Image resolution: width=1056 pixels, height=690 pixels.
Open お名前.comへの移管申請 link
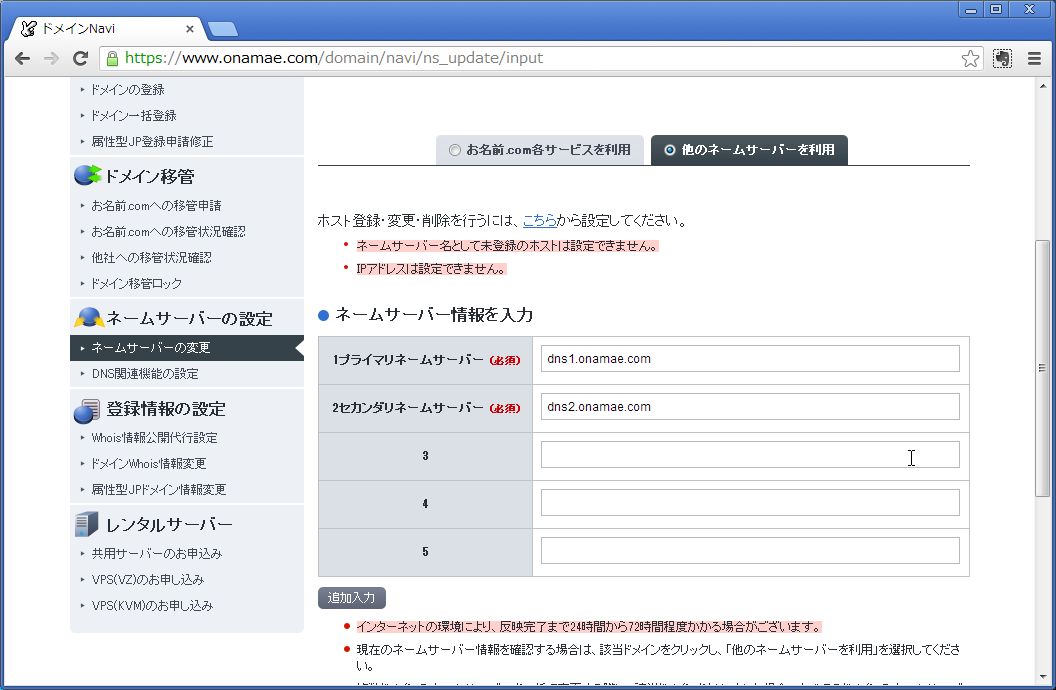(x=156, y=206)
